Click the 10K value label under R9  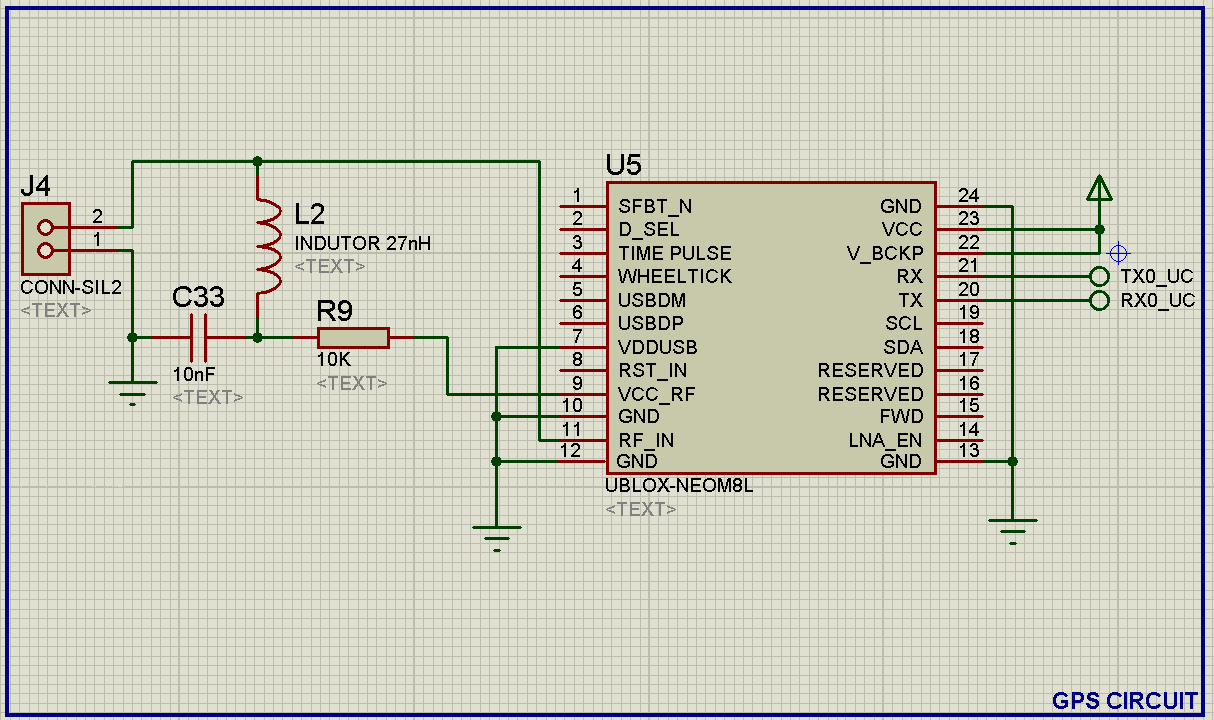[x=333, y=360]
